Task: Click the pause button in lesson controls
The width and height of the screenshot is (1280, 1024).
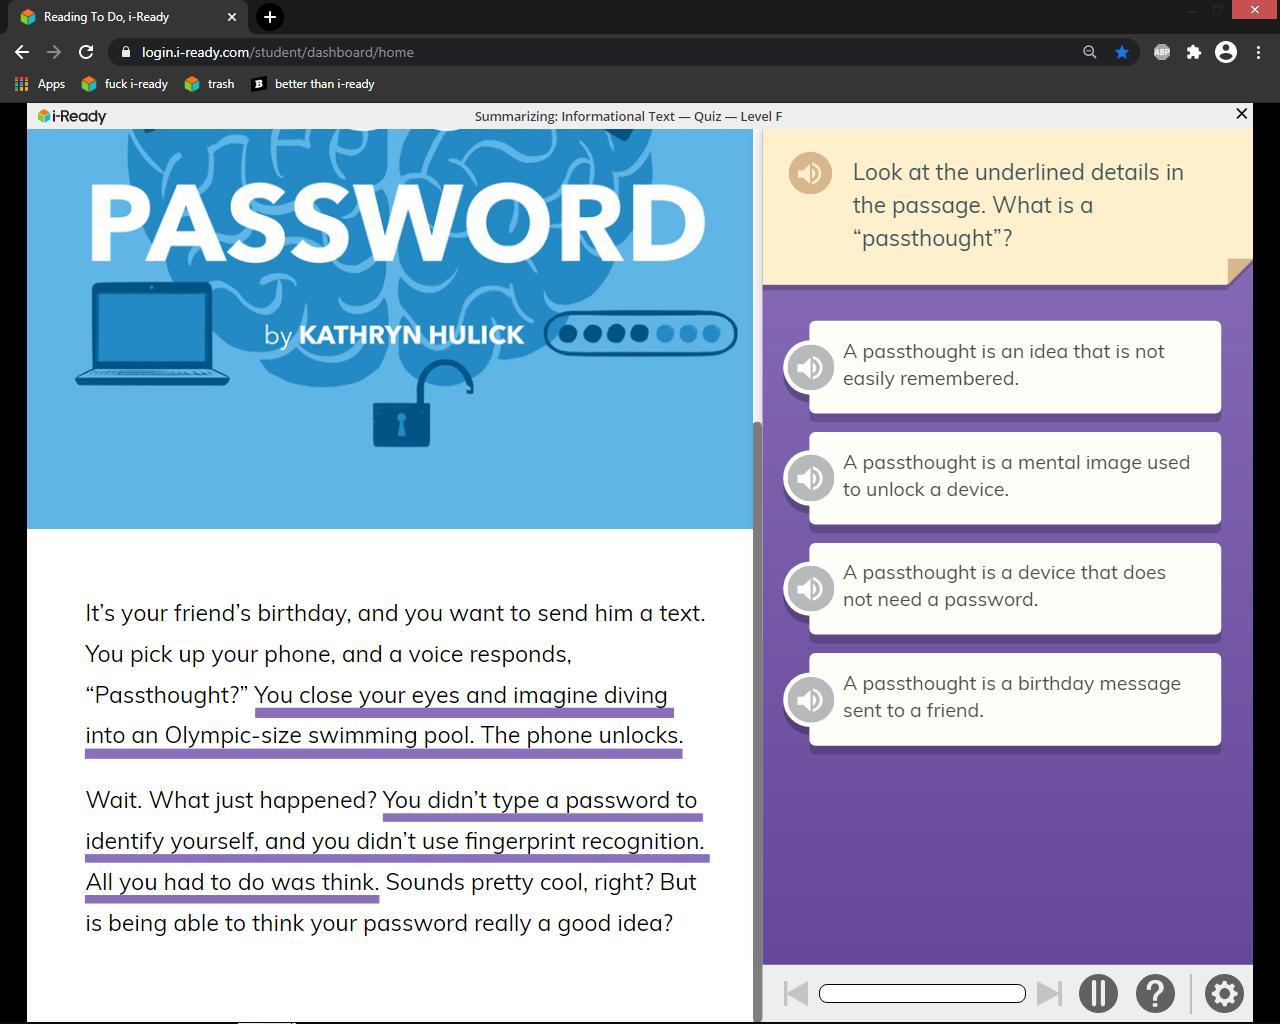Action: [x=1098, y=993]
